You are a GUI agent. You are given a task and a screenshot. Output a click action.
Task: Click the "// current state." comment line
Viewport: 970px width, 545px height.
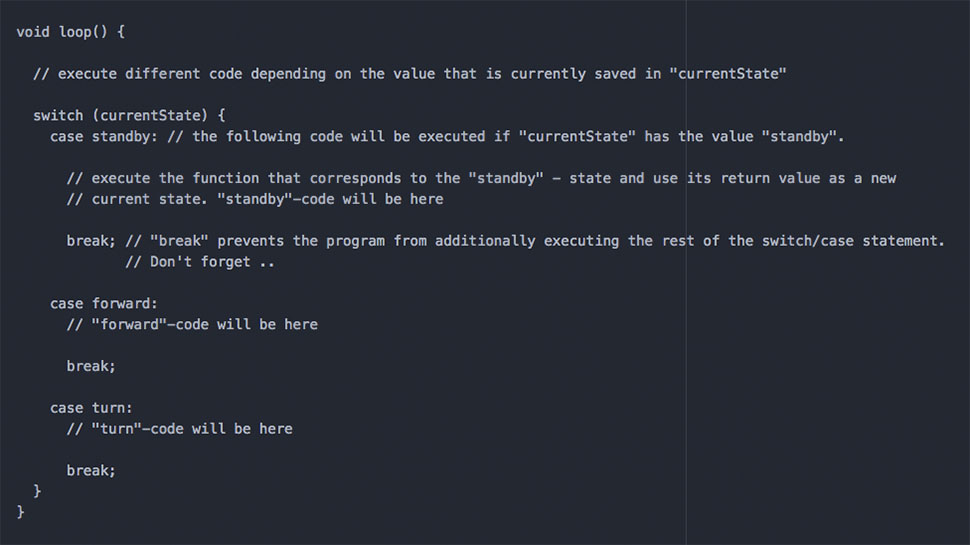coord(255,199)
